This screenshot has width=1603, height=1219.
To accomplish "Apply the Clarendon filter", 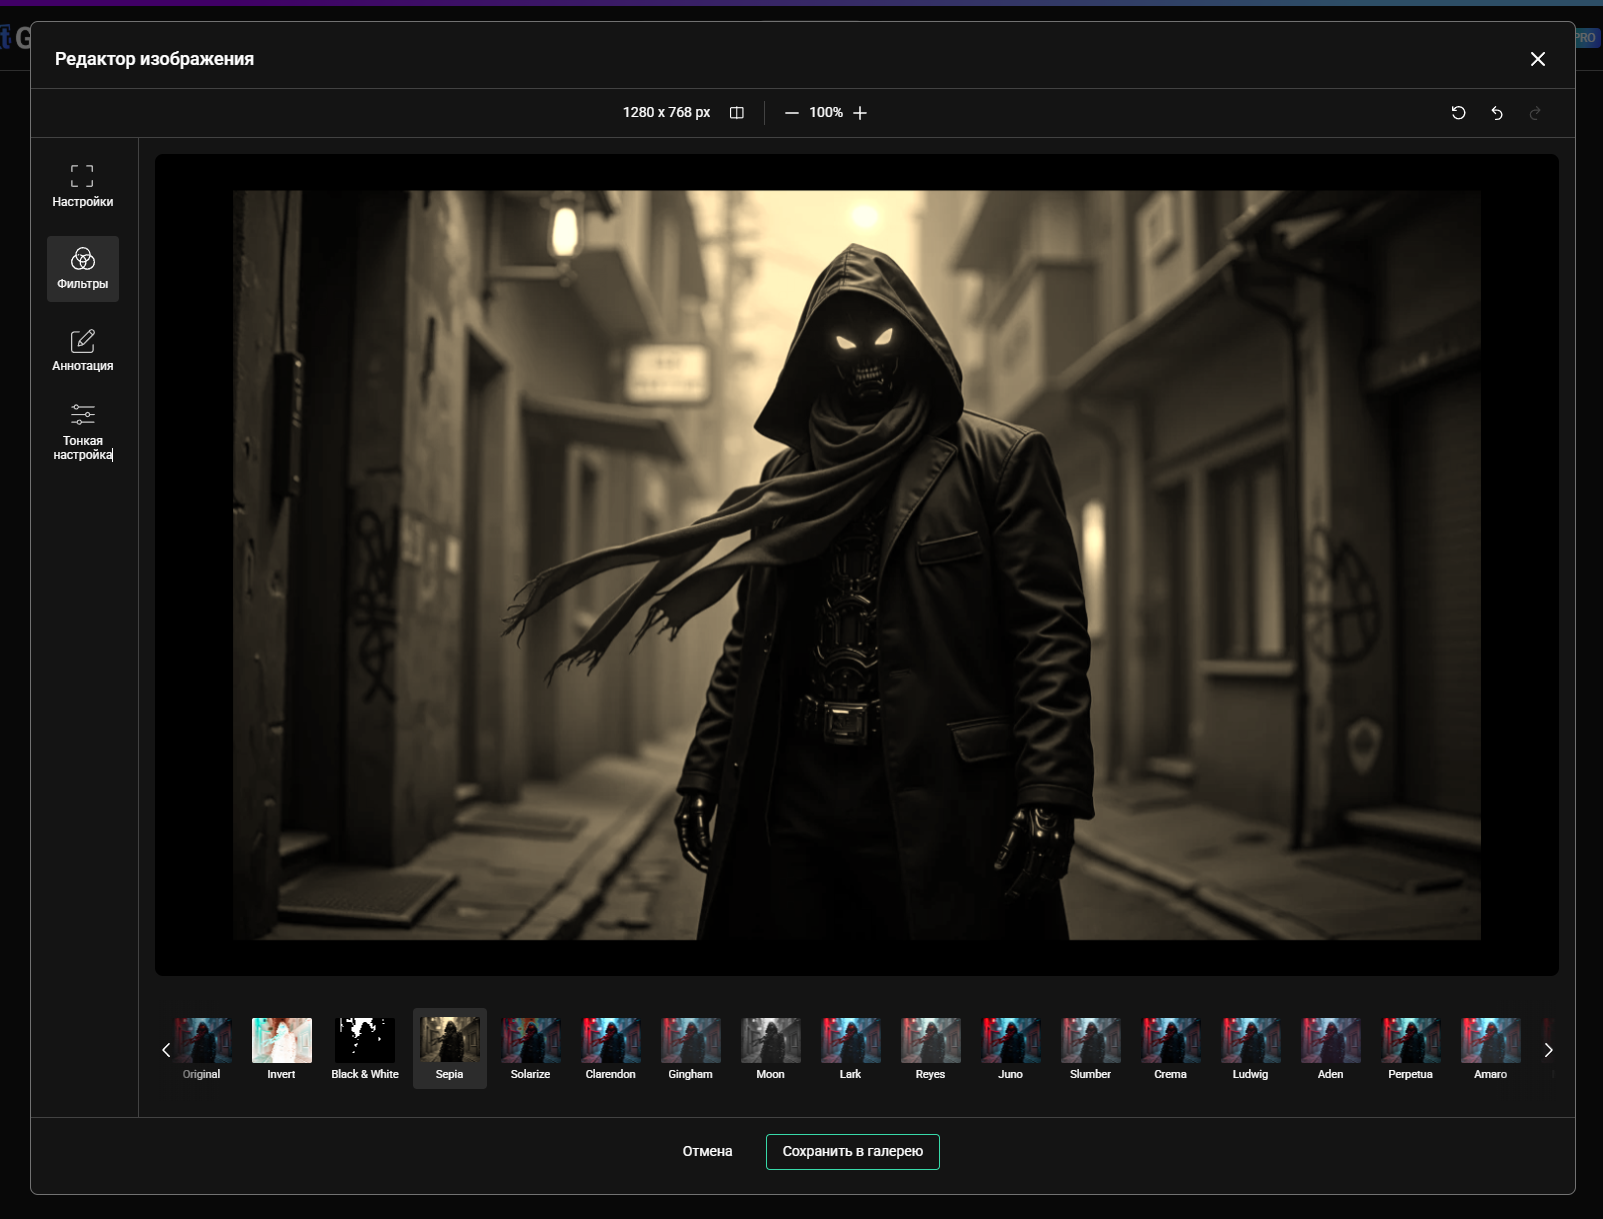I will point(611,1048).
